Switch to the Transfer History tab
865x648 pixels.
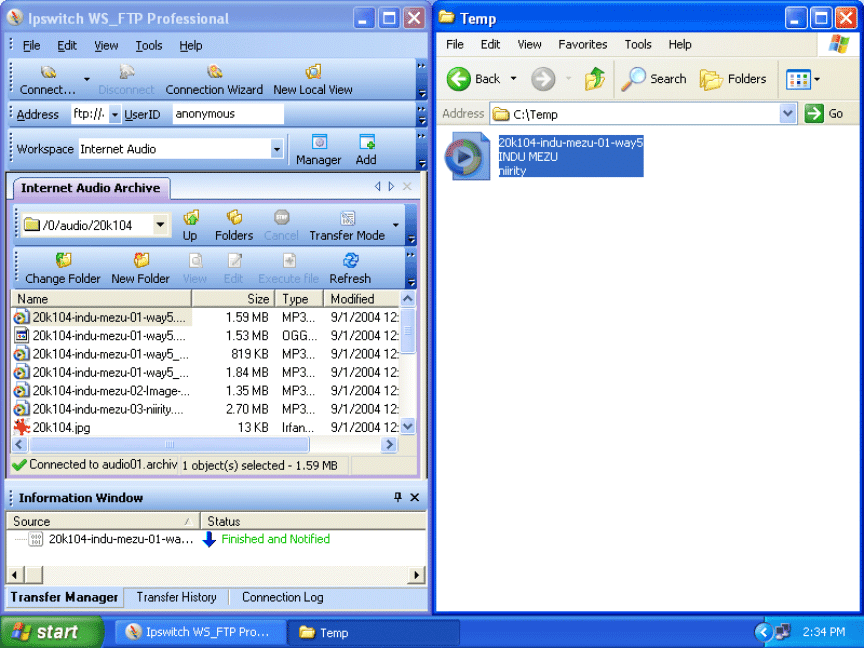pyautogui.click(x=177, y=597)
